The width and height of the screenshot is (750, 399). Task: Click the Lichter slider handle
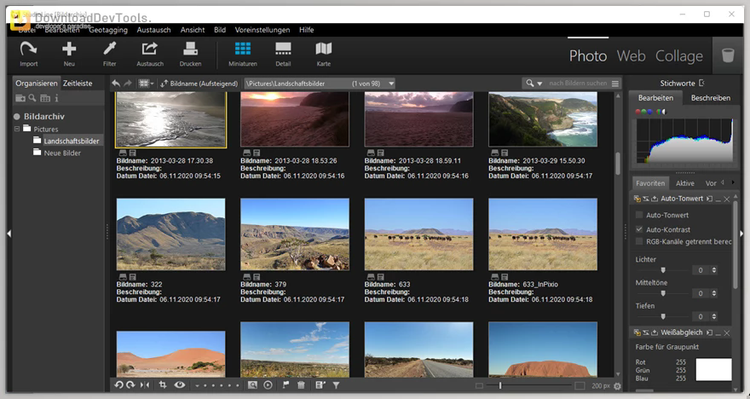(663, 270)
